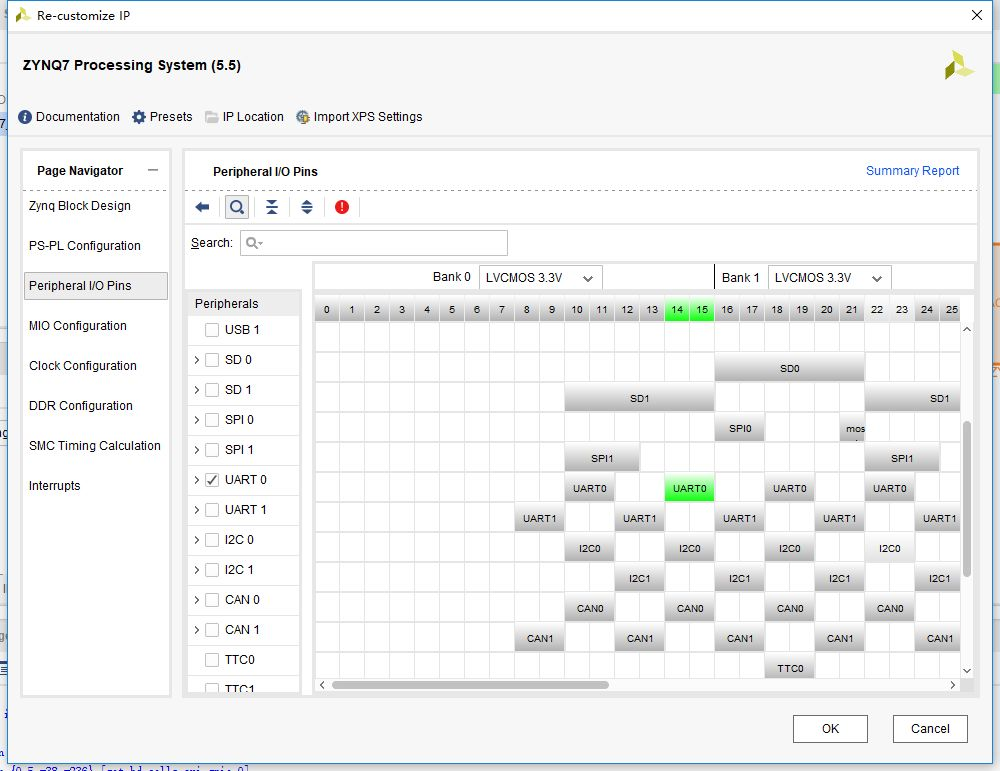The width and height of the screenshot is (1000, 771).
Task: Select green UART0 pin block on MIO 14-15
Action: 689,488
